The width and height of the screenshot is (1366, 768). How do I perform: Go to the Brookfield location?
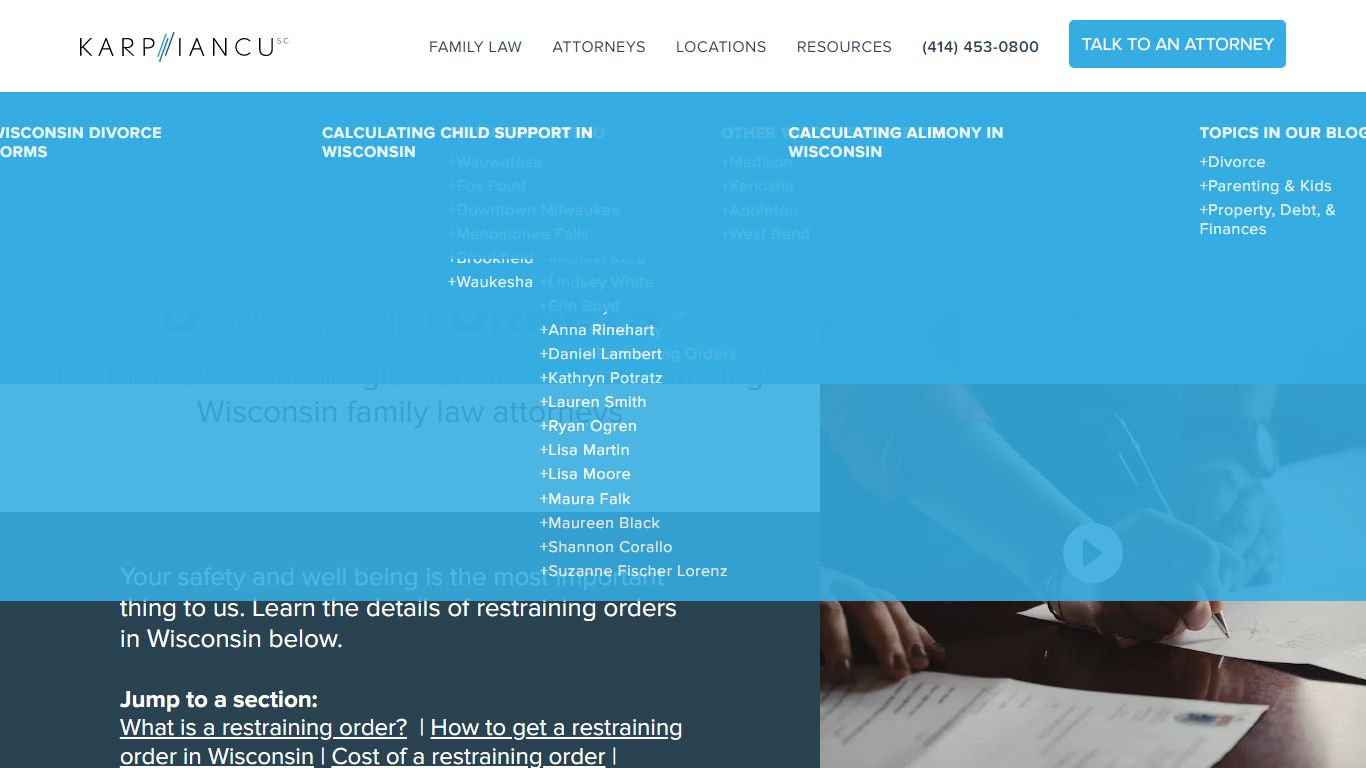click(490, 258)
